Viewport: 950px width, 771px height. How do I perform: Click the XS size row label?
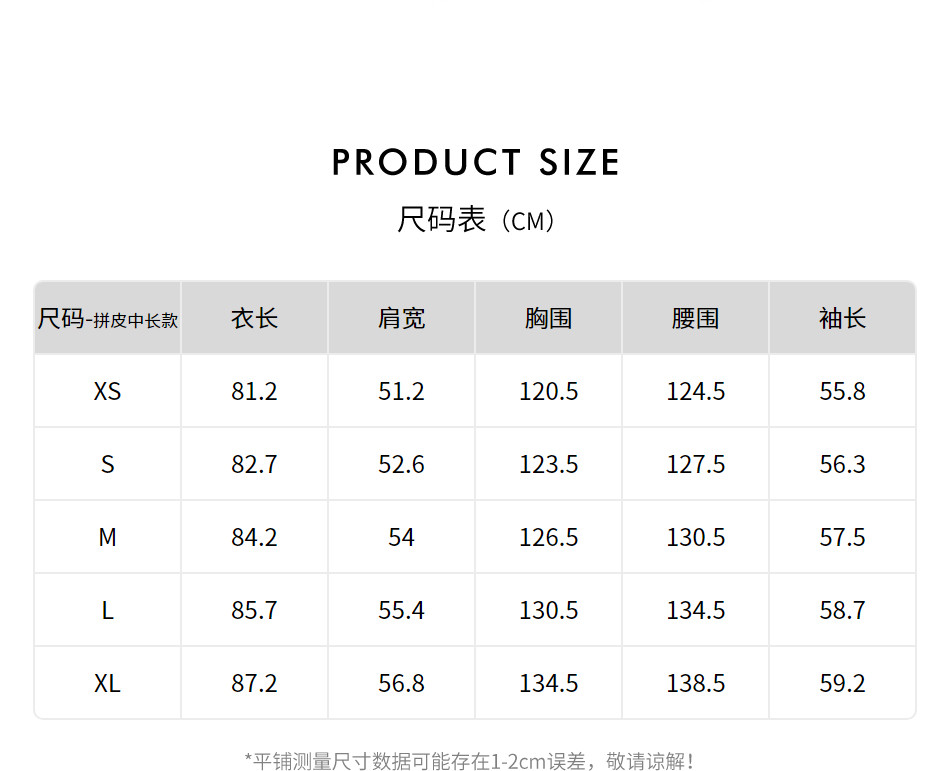point(108,391)
